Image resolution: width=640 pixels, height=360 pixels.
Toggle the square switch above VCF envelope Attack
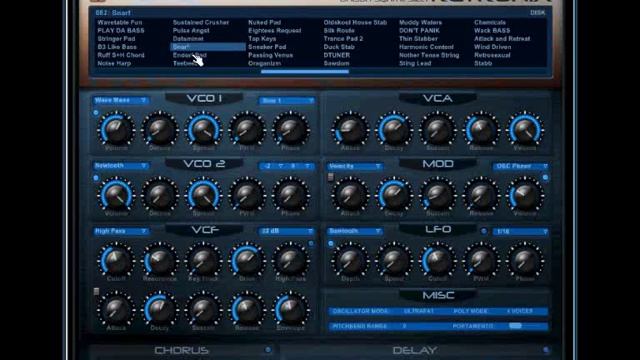pyautogui.click(x=96, y=291)
